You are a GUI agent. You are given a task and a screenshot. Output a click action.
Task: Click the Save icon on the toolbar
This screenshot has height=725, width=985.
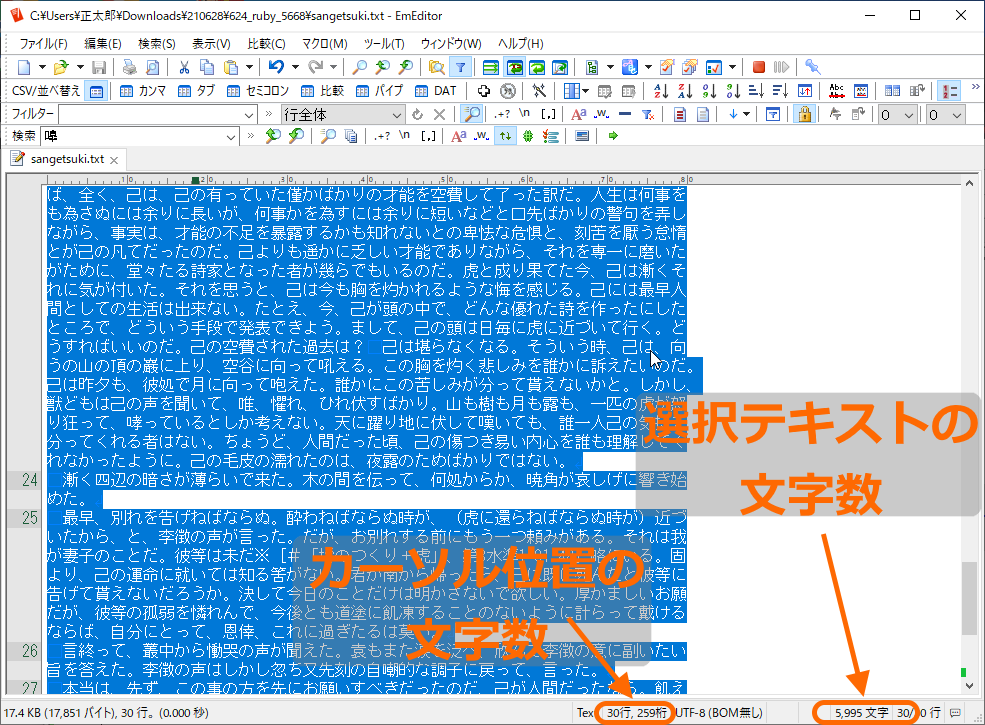click(x=99, y=67)
